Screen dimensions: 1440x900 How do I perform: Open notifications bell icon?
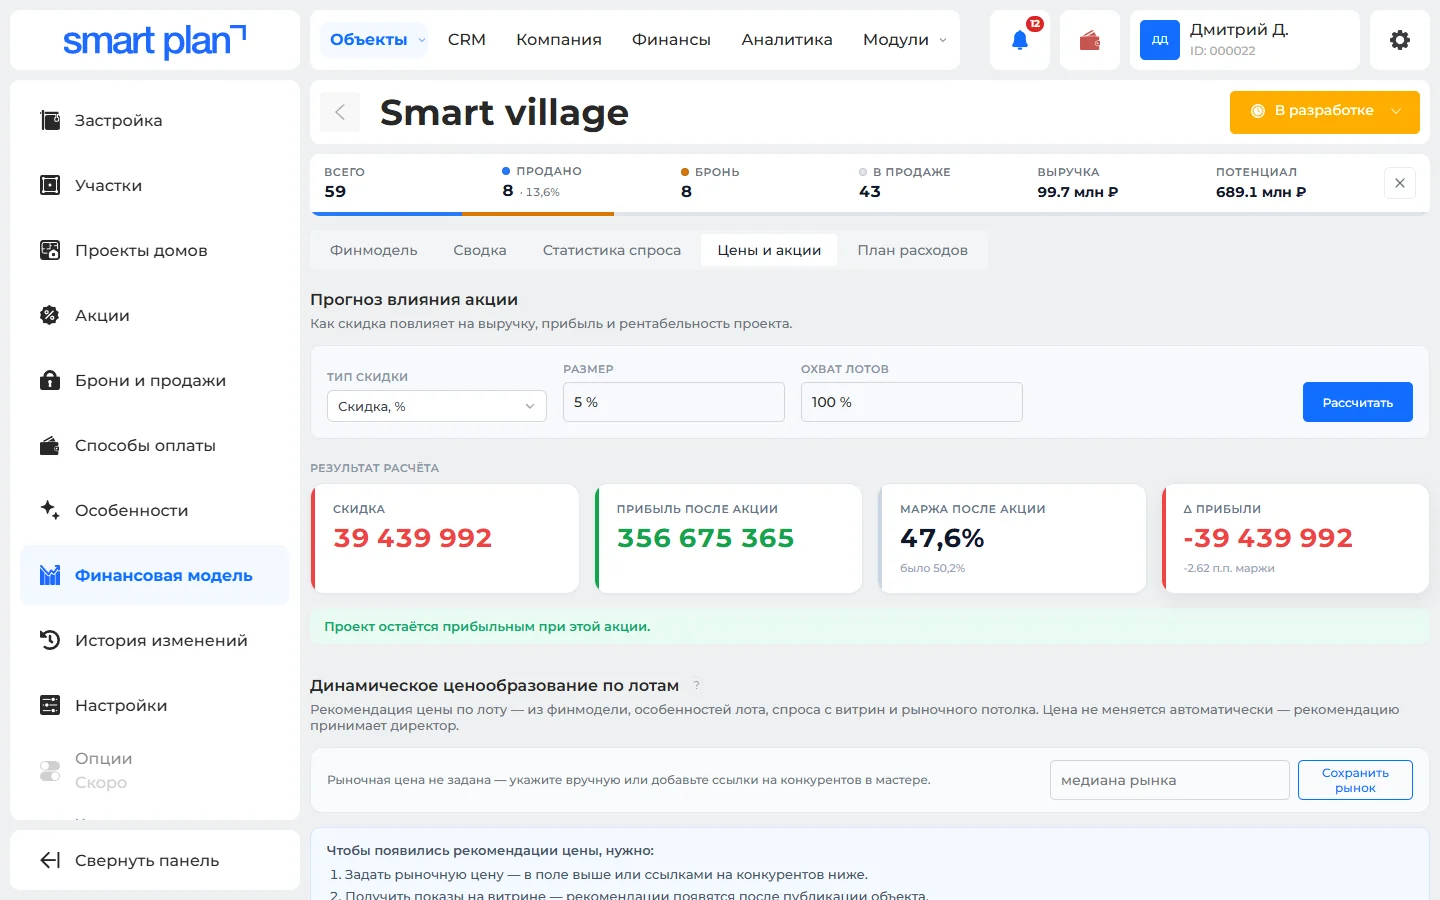click(1020, 40)
